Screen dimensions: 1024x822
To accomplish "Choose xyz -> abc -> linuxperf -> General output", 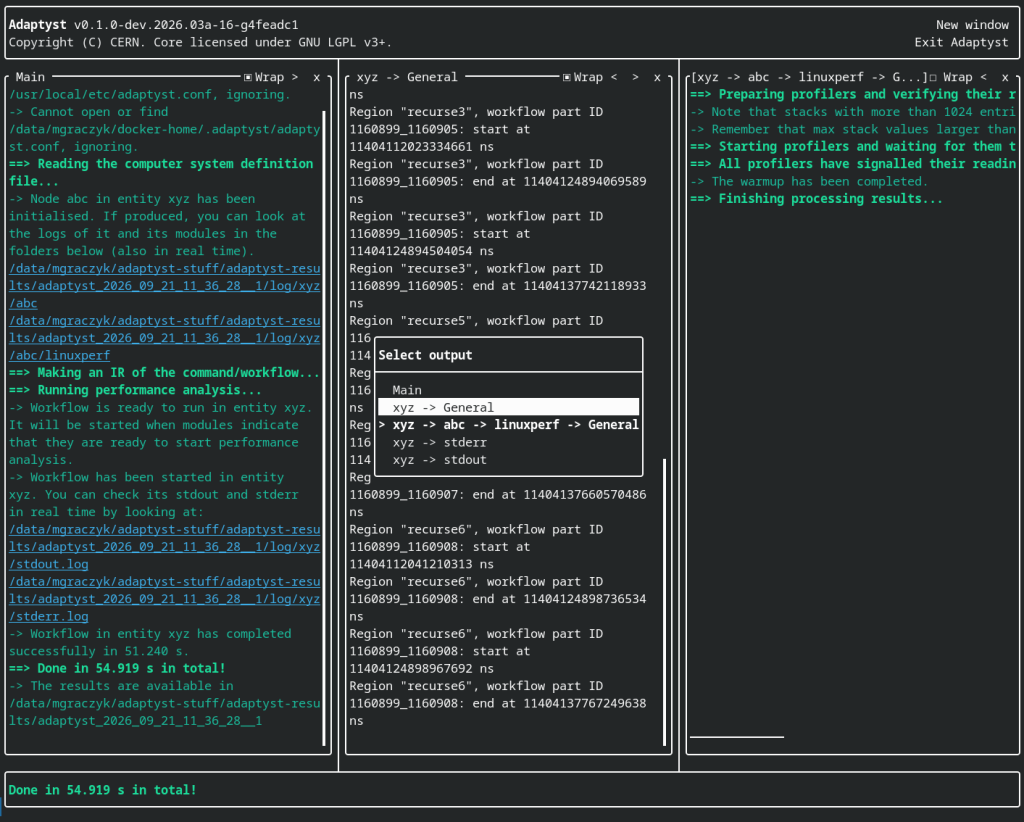I will (x=508, y=424).
